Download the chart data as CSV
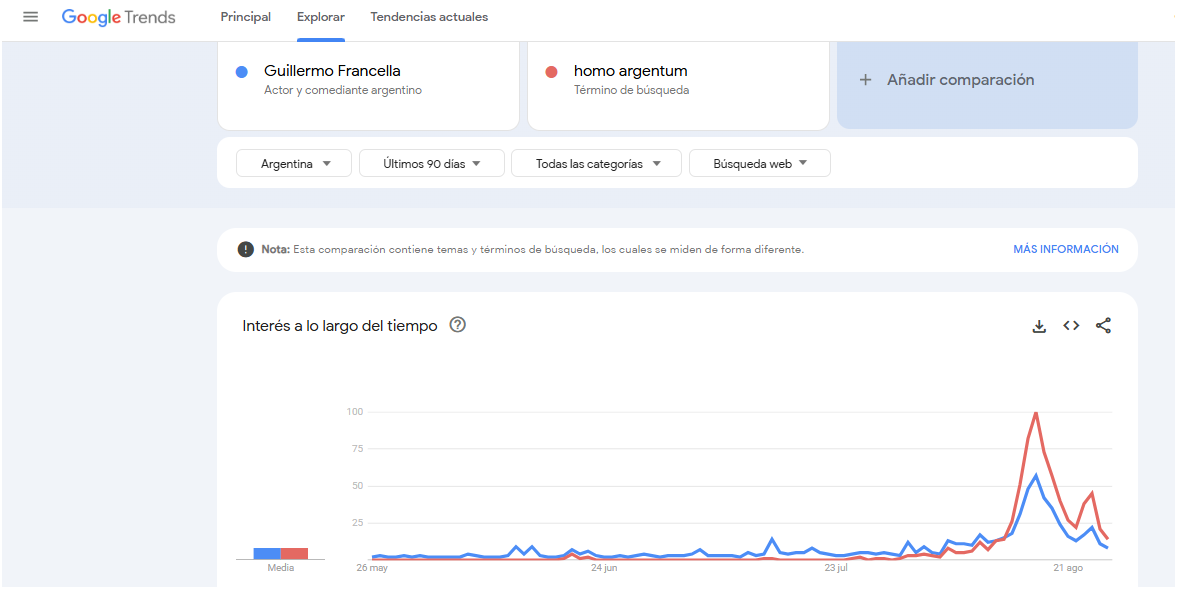This screenshot has width=1177, height=589. point(1039,326)
